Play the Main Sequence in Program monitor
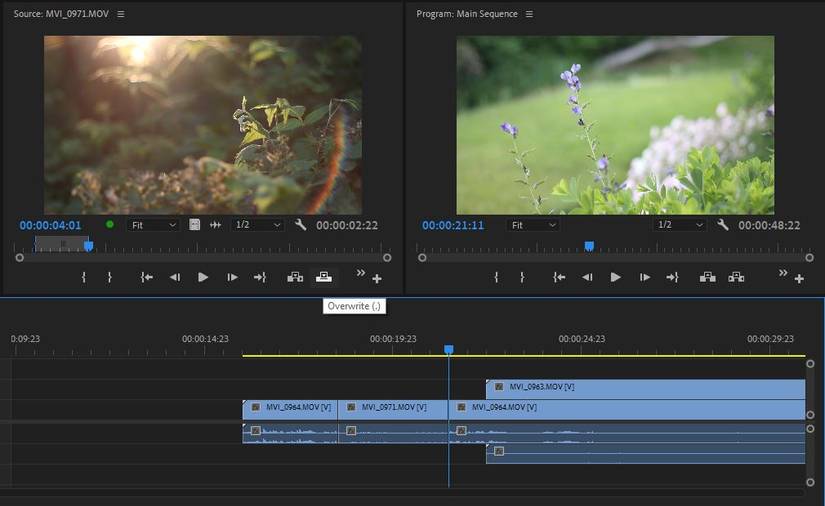The image size is (825, 506). click(616, 277)
